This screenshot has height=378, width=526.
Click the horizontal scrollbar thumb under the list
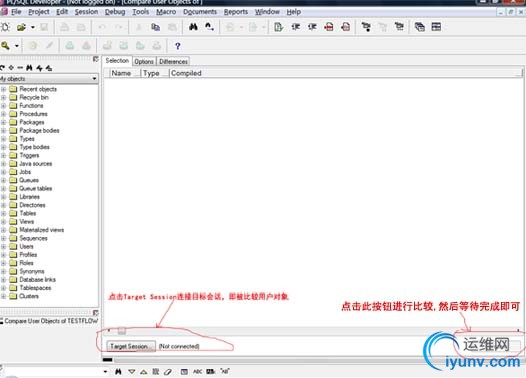click(x=122, y=331)
